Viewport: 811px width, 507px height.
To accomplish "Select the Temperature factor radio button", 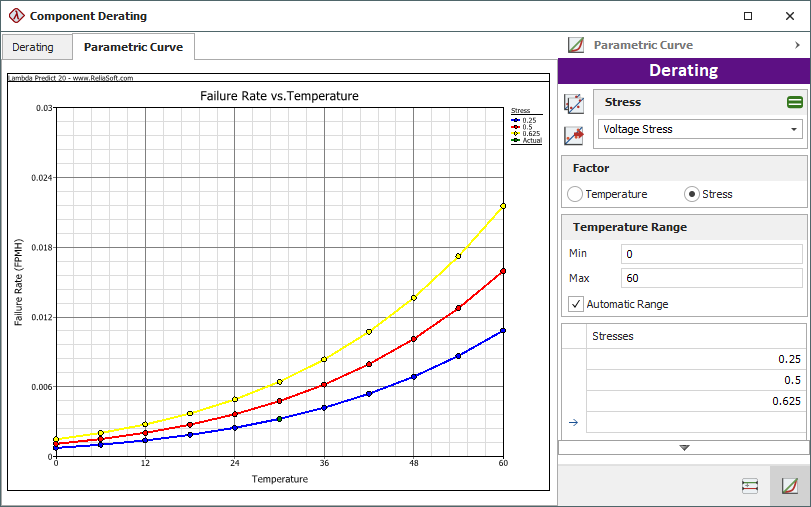I will (x=575, y=194).
